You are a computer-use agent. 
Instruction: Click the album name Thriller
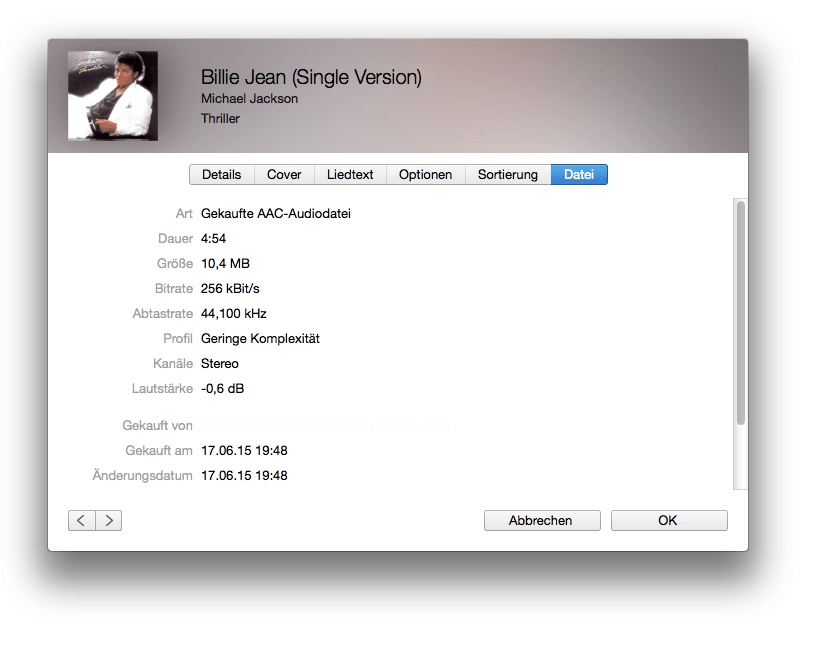[x=220, y=119]
